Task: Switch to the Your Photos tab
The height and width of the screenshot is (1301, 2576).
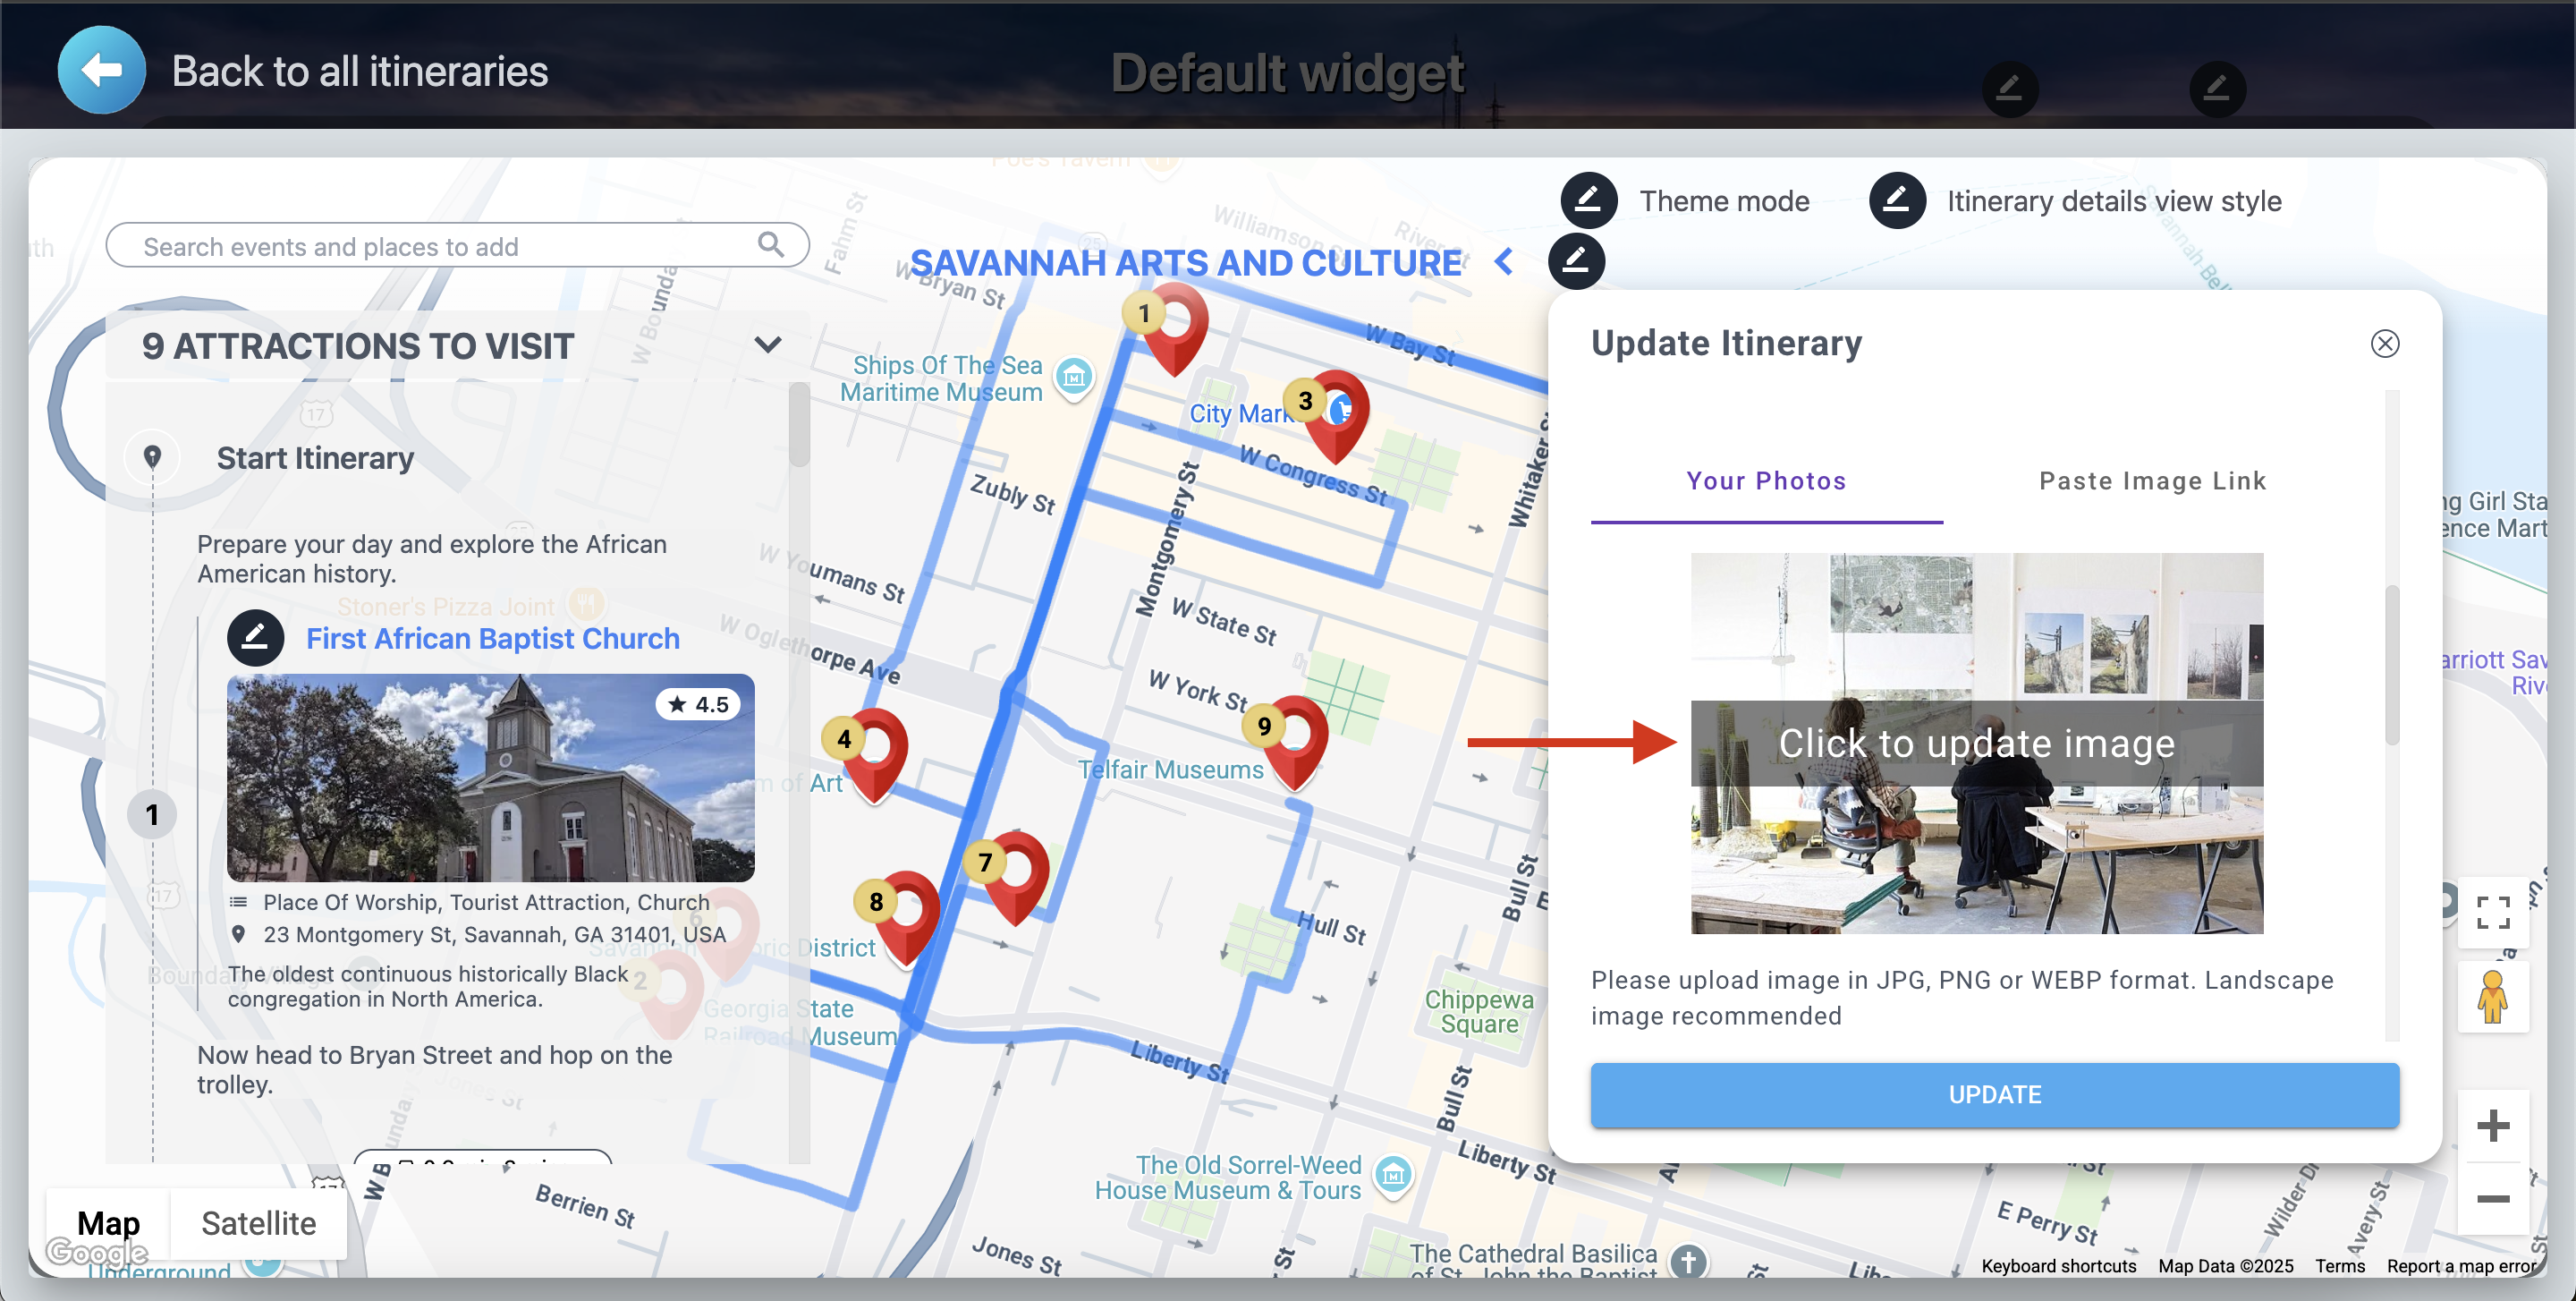Action: [x=1766, y=481]
